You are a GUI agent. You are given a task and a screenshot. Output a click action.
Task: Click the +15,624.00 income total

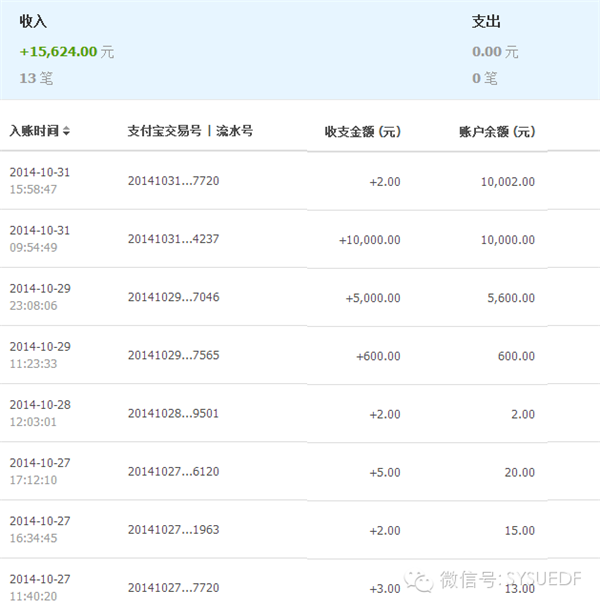coord(58,52)
